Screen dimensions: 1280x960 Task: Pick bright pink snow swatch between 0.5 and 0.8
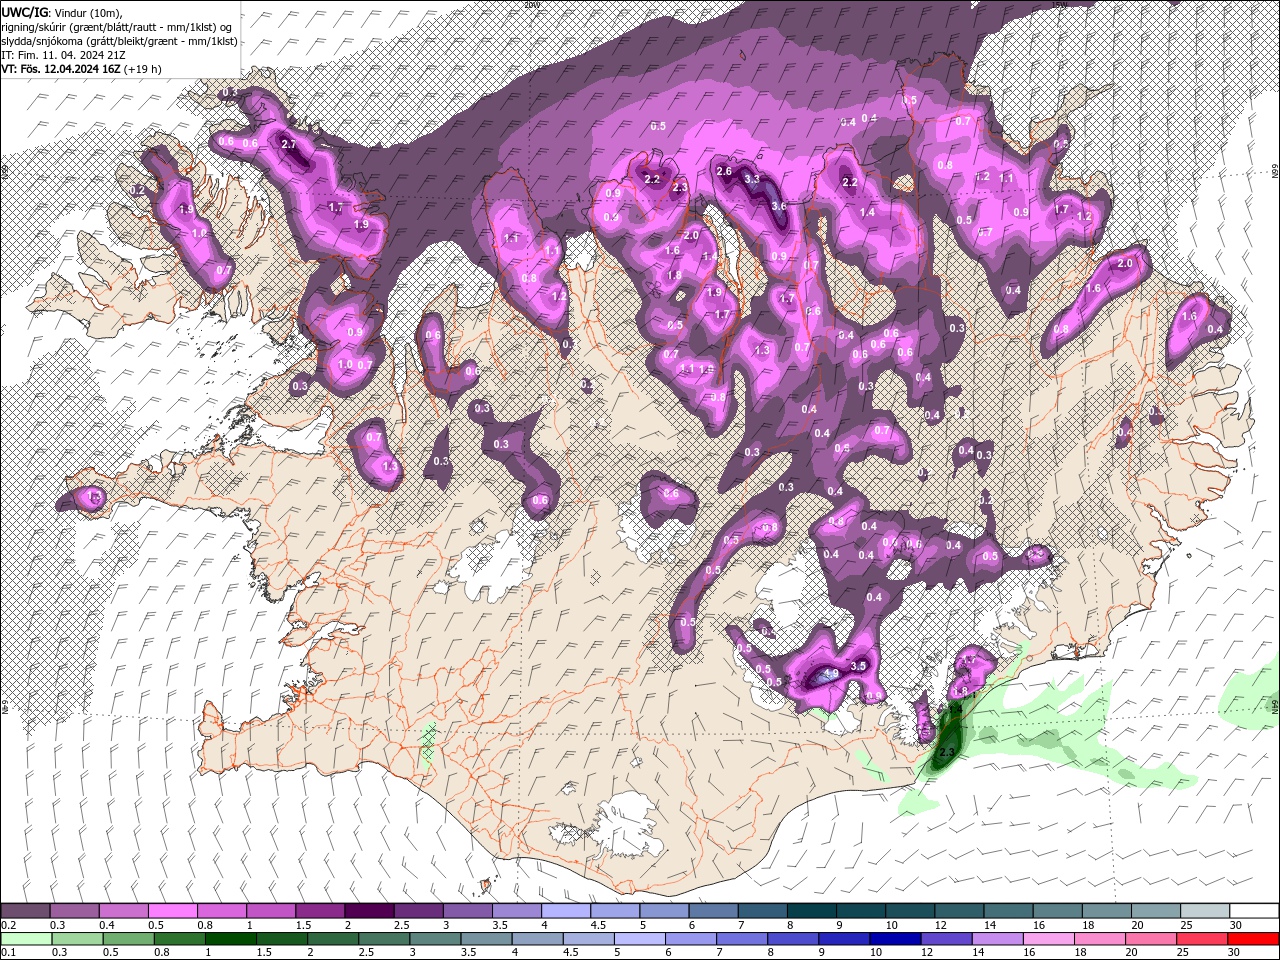[x=172, y=911]
